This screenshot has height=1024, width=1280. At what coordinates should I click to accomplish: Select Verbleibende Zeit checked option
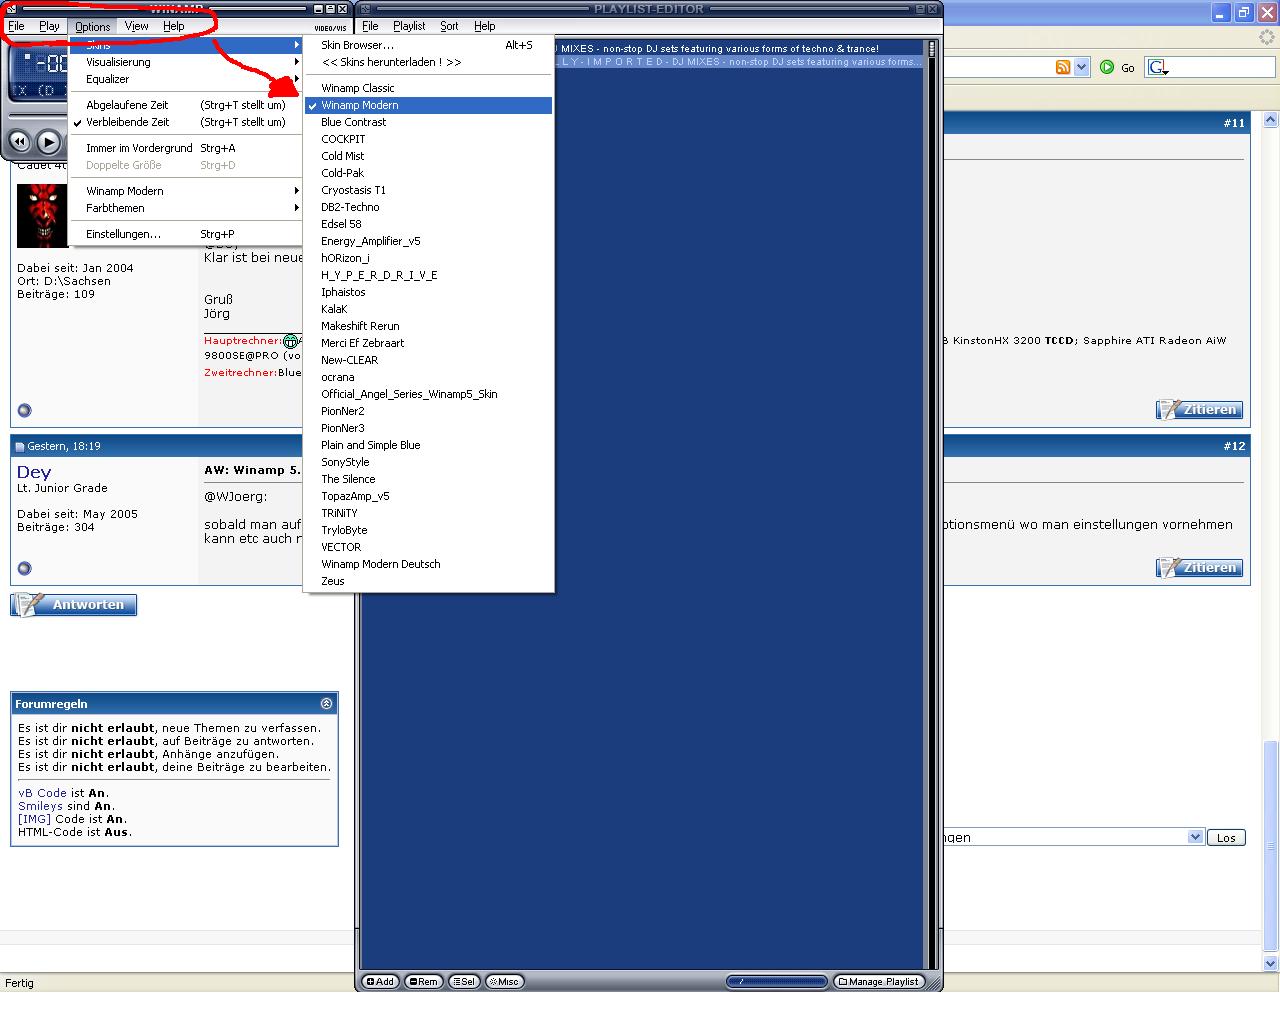pyautogui.click(x=186, y=122)
